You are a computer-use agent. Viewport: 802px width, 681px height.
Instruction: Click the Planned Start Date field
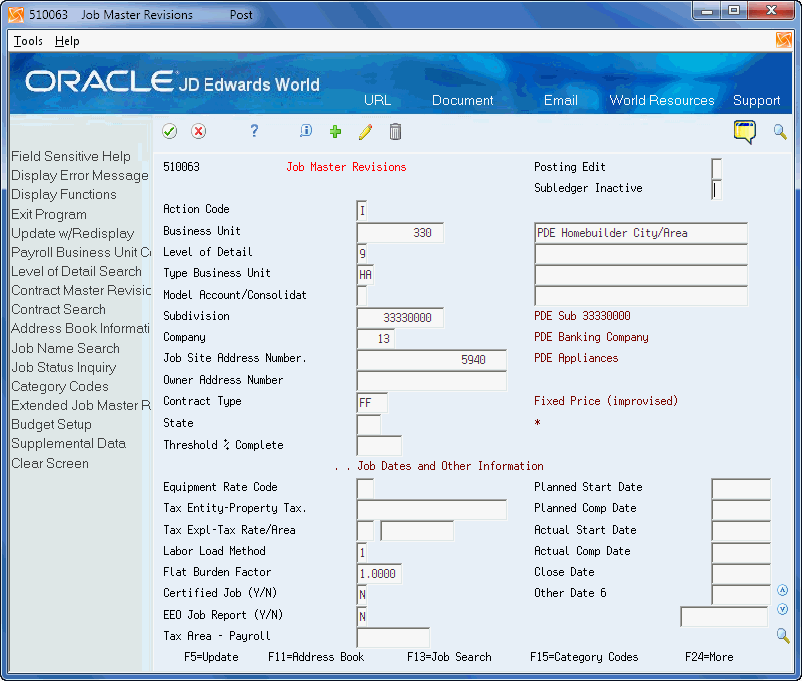coord(741,489)
